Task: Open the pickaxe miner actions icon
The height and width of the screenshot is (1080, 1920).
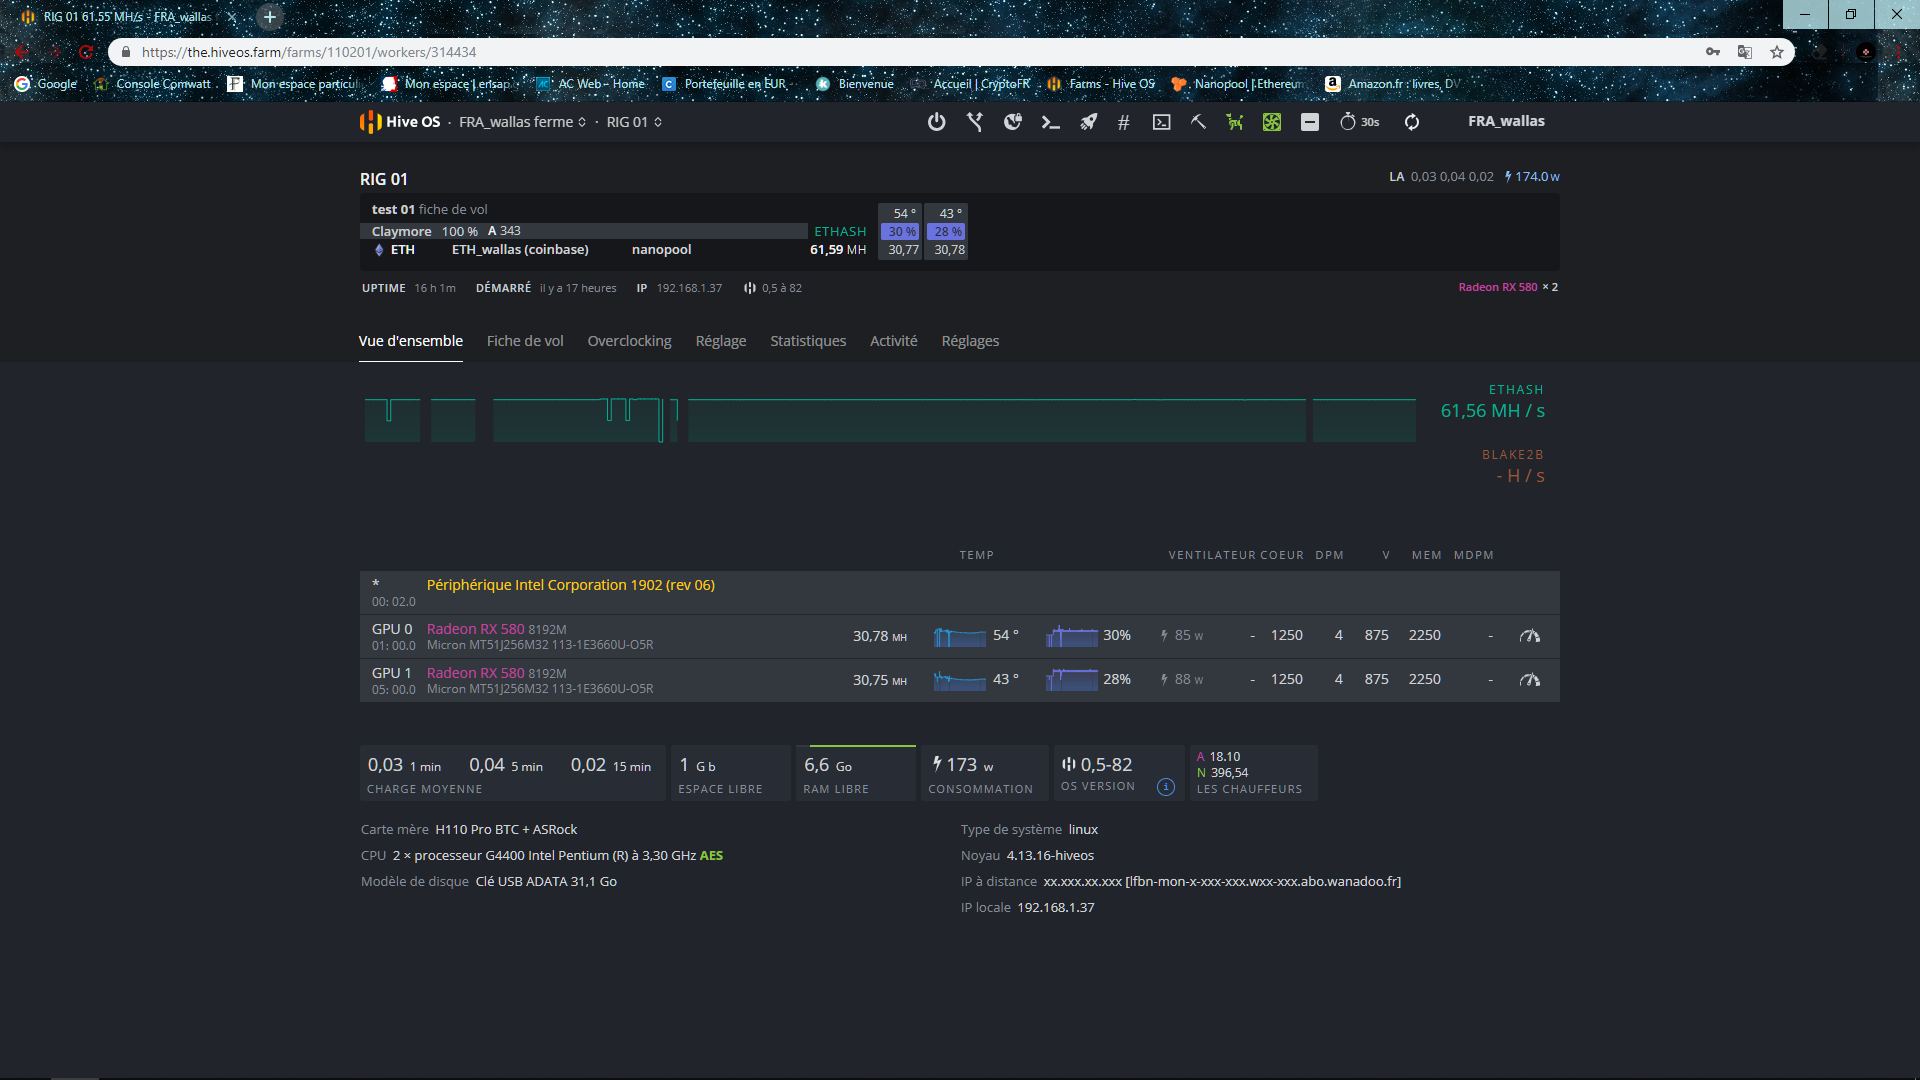Action: point(1197,122)
